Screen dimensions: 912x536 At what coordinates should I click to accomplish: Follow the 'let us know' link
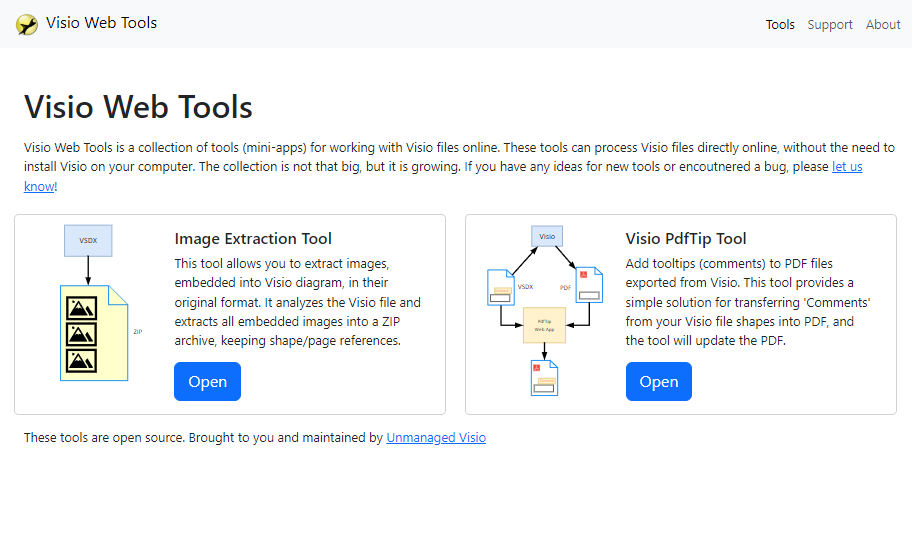[x=847, y=167]
